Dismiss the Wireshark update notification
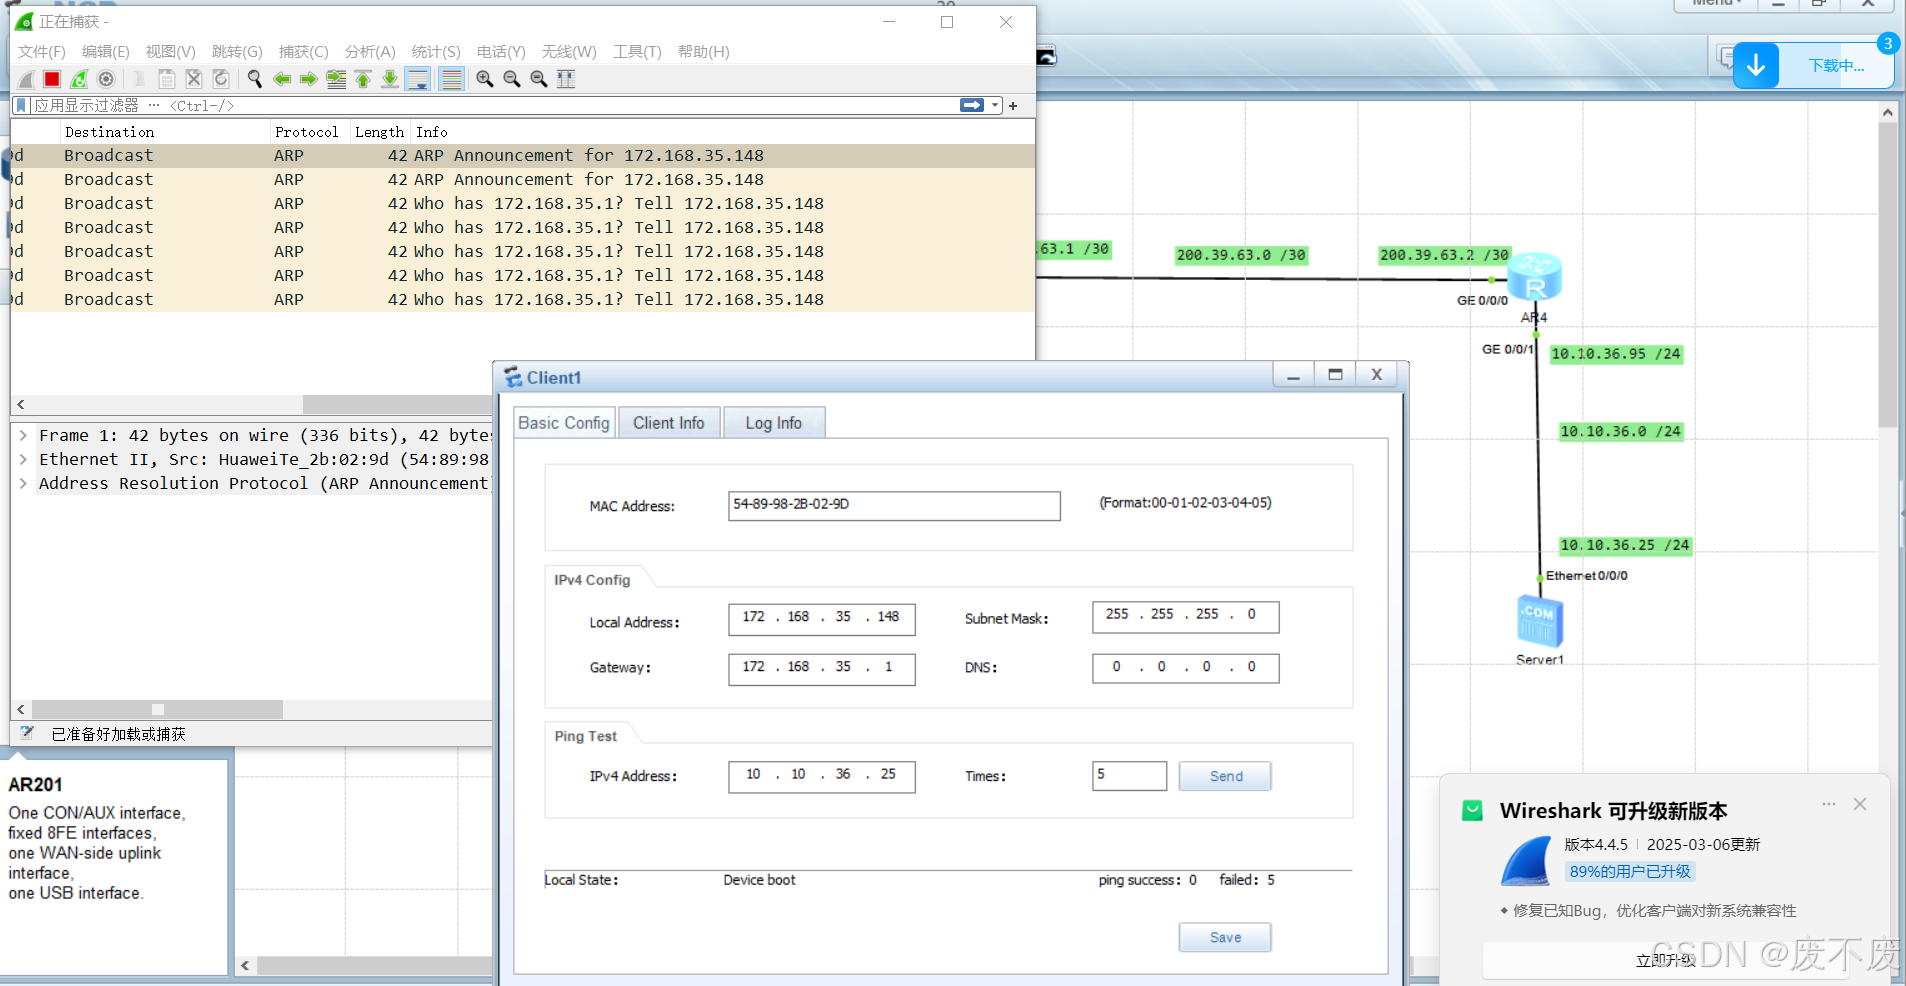The width and height of the screenshot is (1906, 986). point(1860,804)
